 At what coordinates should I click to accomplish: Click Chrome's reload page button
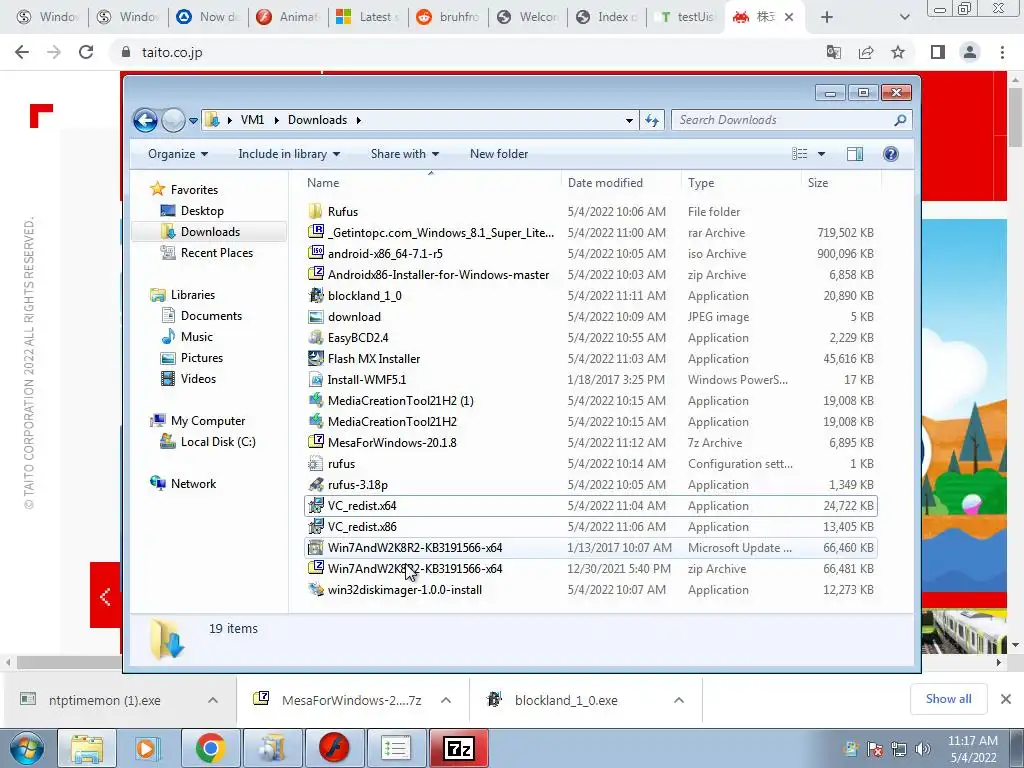click(86, 52)
